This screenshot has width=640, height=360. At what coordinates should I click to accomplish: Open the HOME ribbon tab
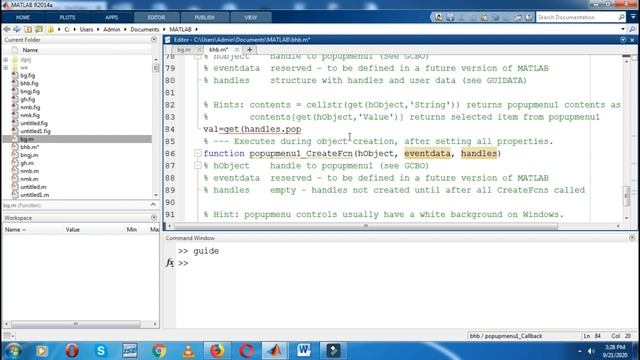point(23,18)
